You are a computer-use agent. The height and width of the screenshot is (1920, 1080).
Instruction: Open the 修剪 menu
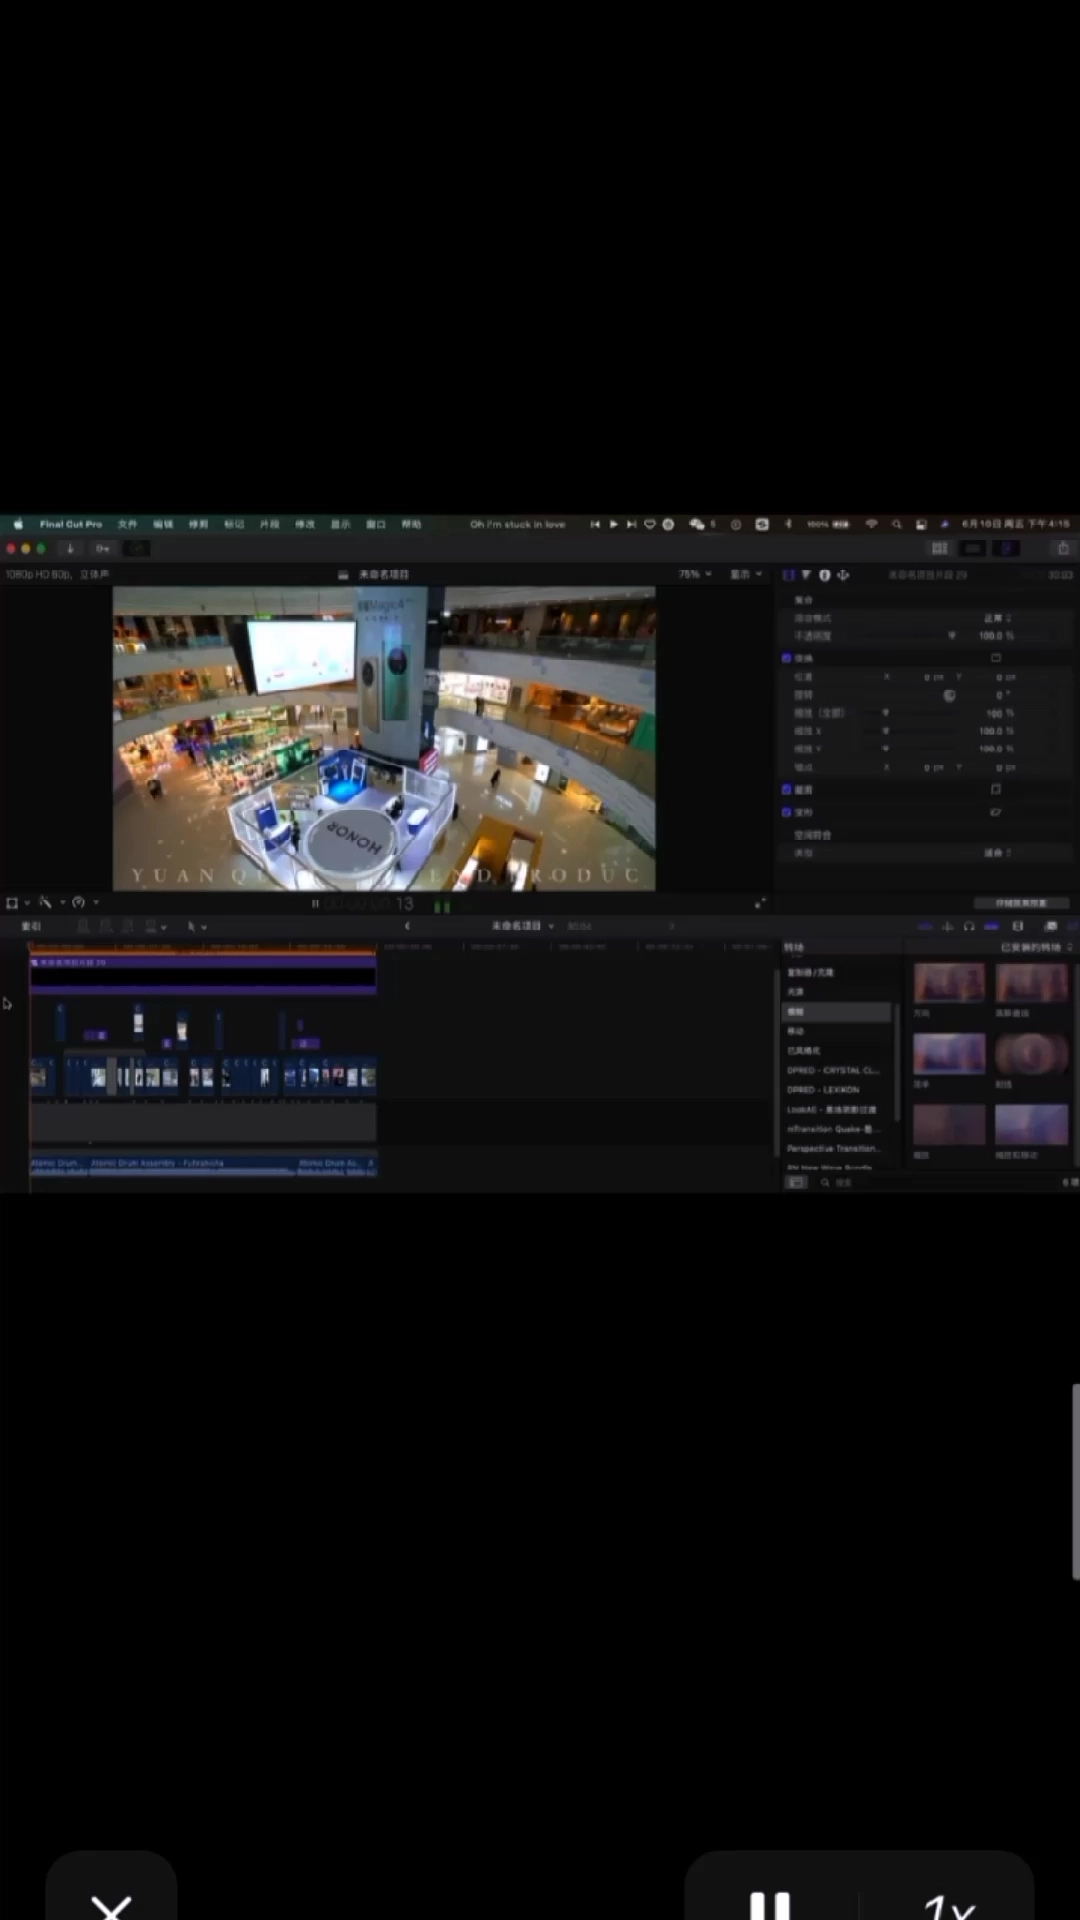(x=198, y=524)
